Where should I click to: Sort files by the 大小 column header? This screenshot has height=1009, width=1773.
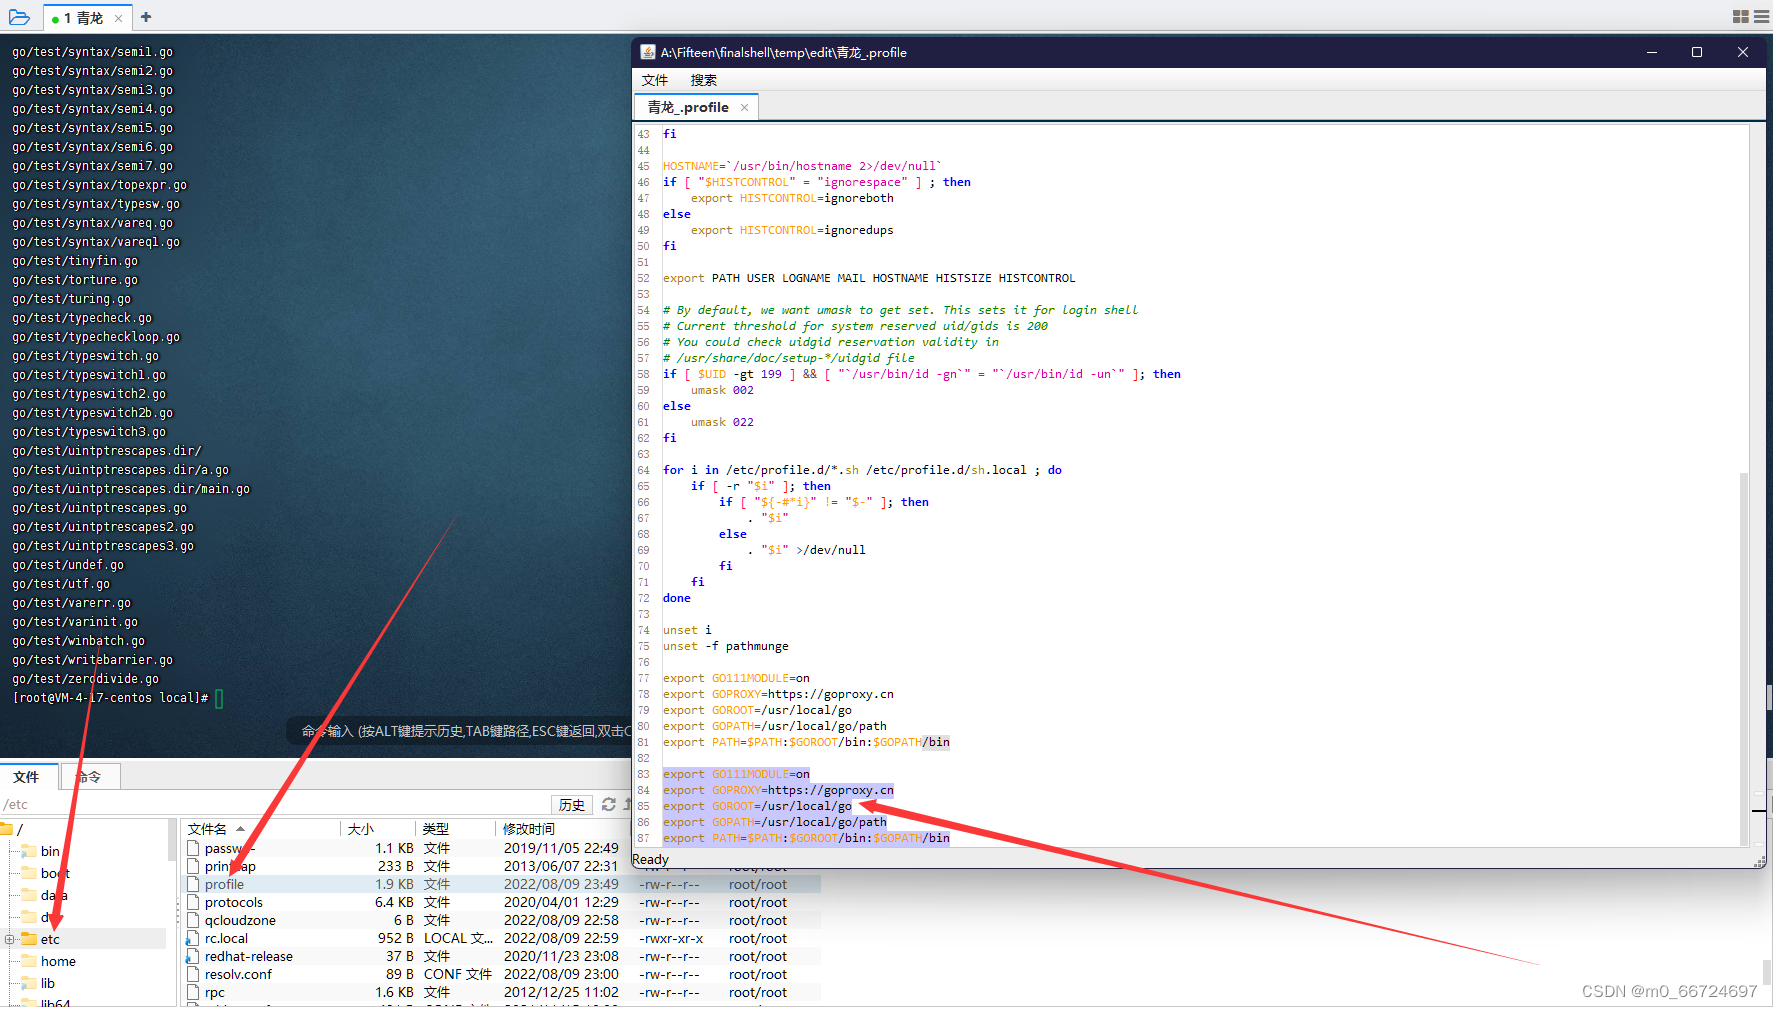coord(377,829)
